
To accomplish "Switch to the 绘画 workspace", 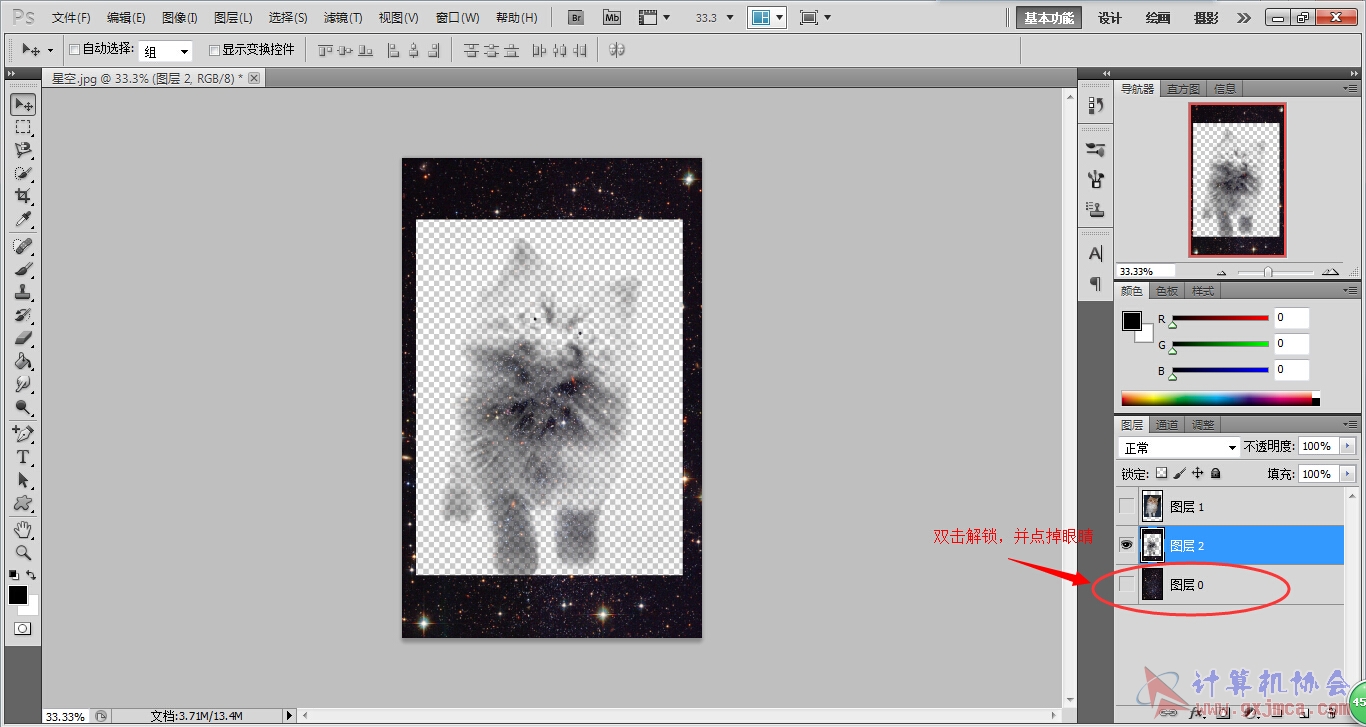I will point(1158,18).
